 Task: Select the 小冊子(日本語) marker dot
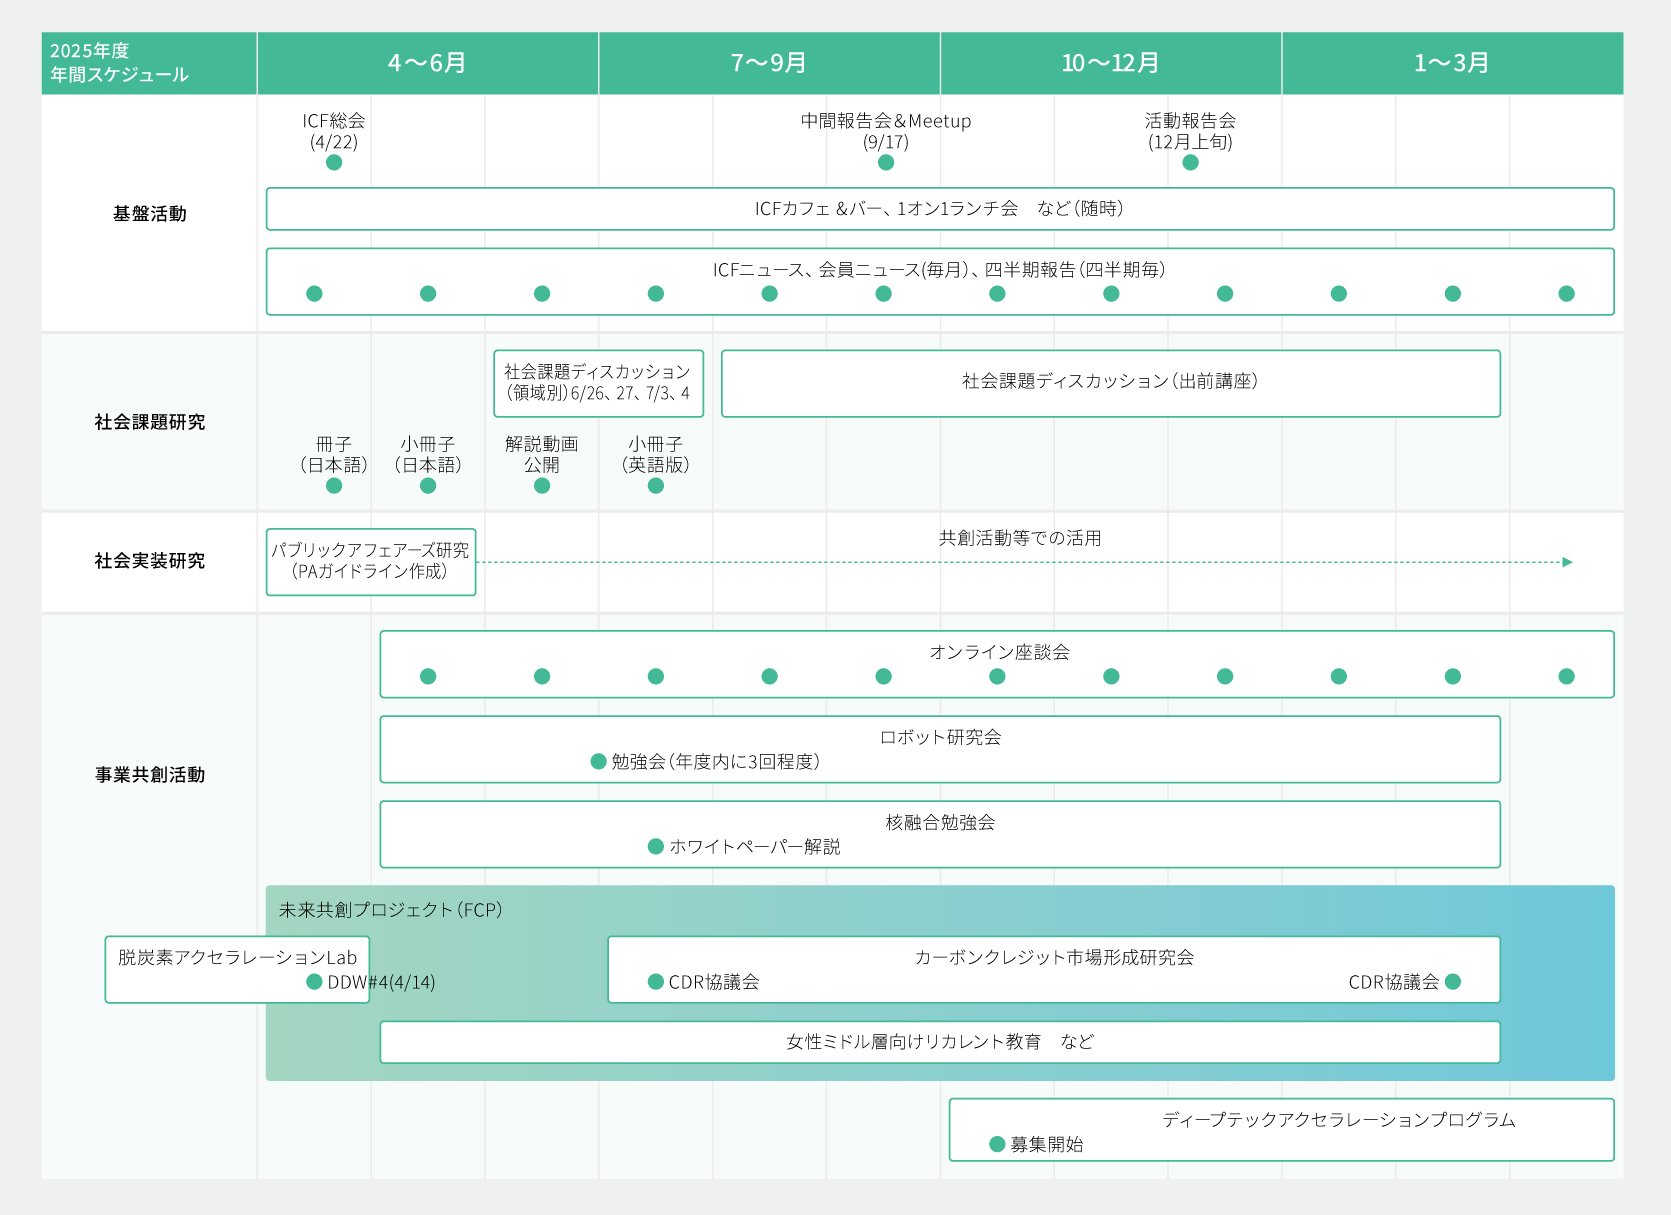428,485
